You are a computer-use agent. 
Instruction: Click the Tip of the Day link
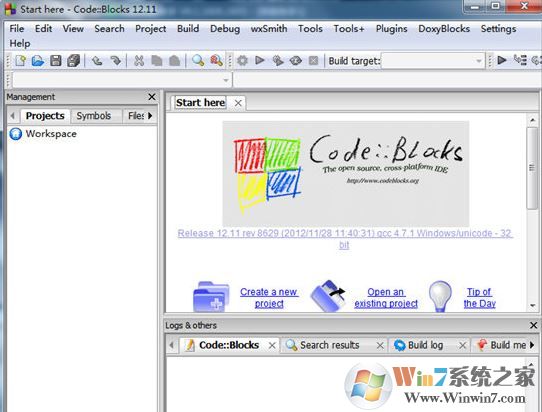pyautogui.click(x=479, y=298)
